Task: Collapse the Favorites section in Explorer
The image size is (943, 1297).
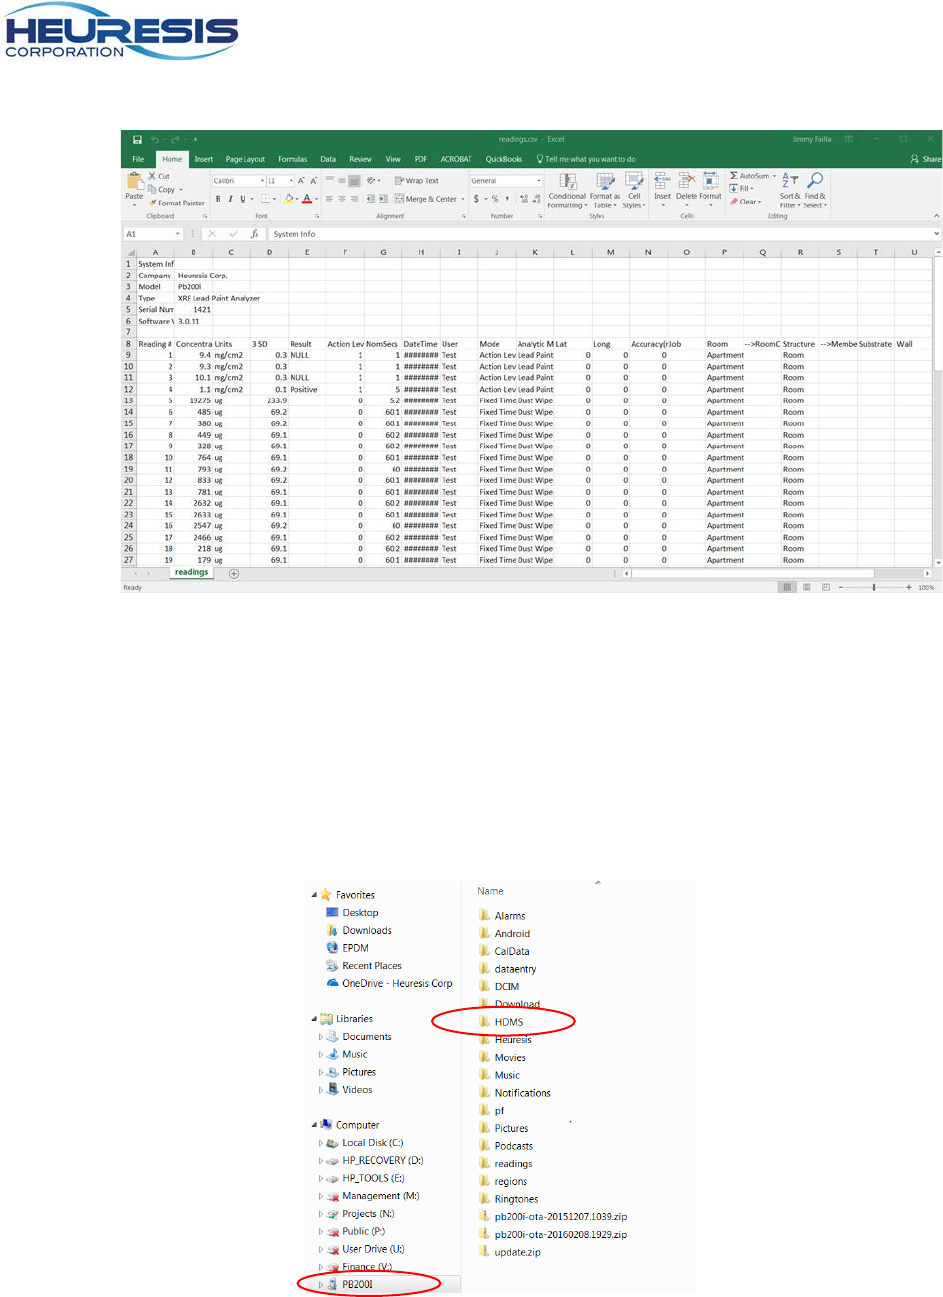Action: (x=314, y=895)
